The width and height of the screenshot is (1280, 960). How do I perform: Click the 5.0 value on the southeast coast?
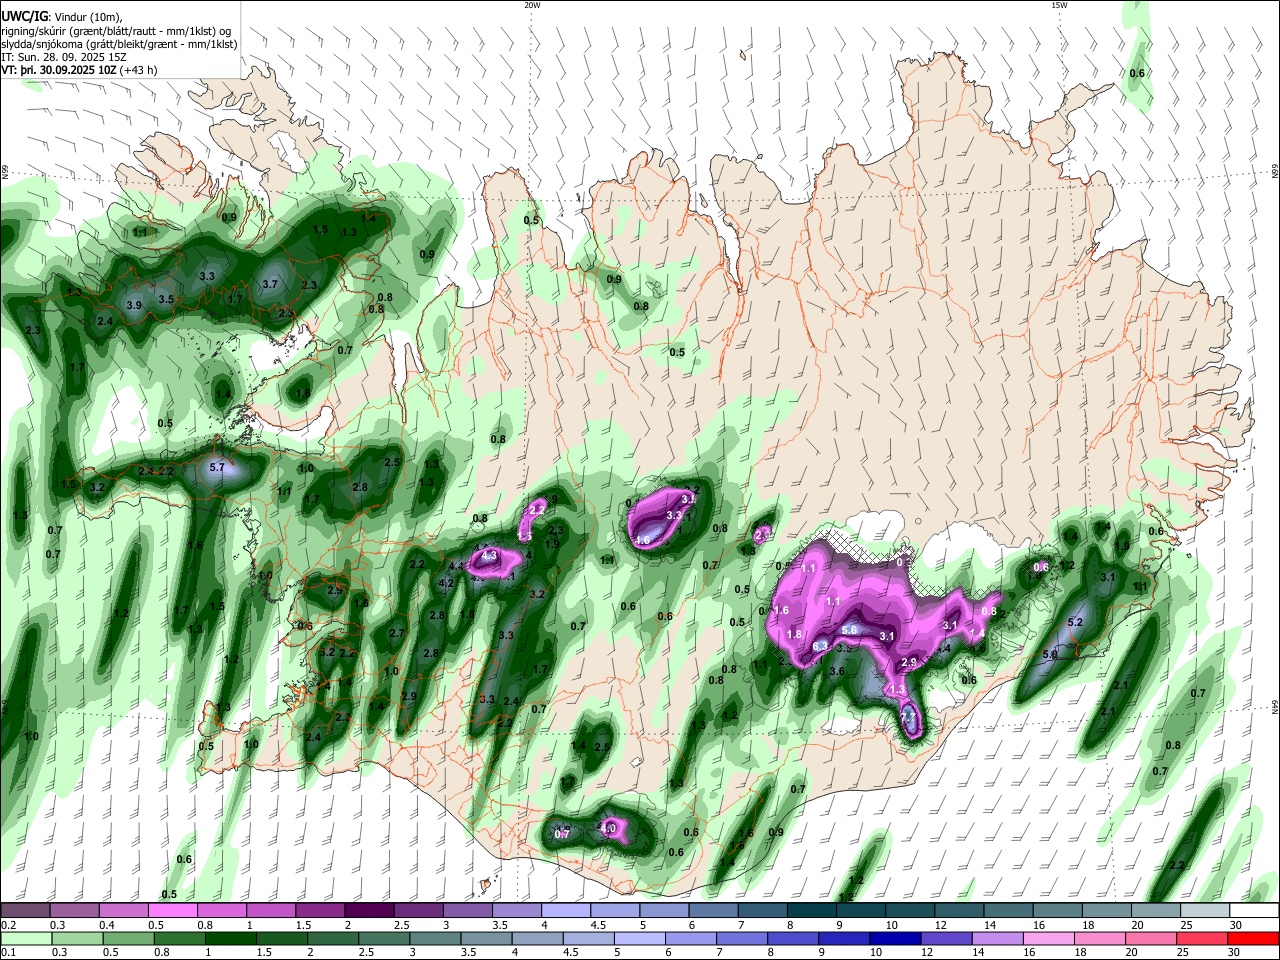coord(1050,655)
